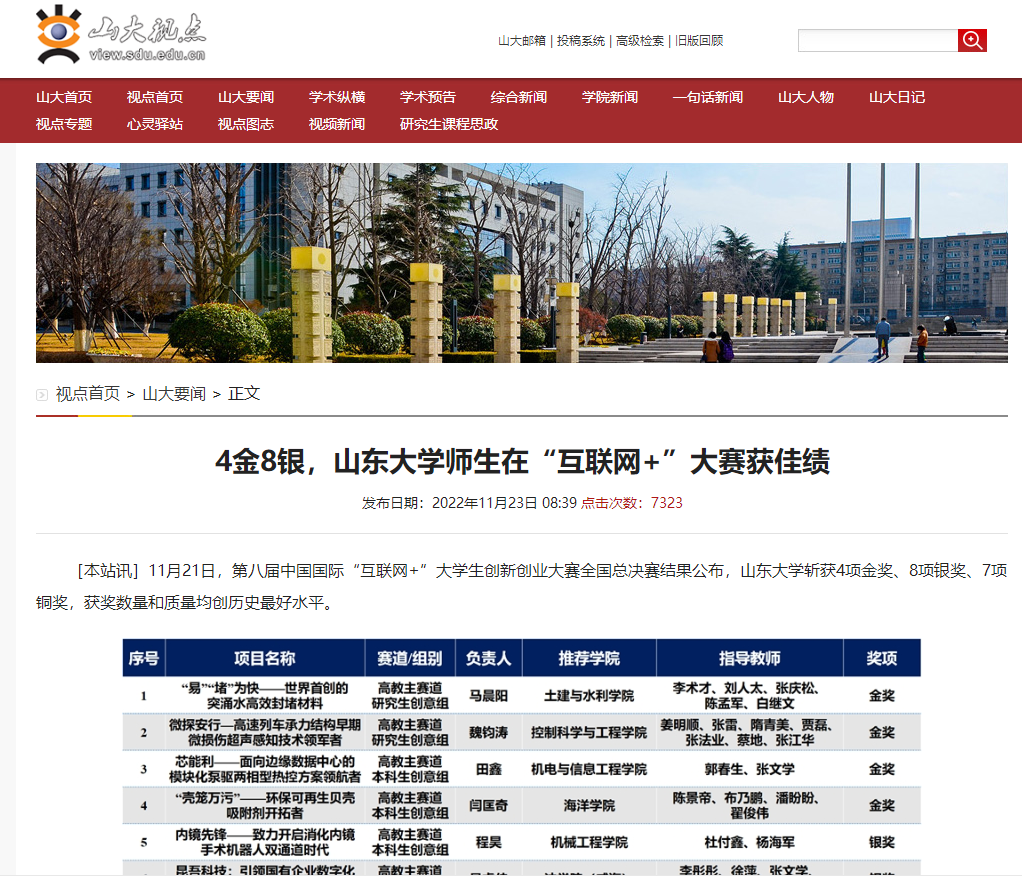Click the cell 海洋学院
The height and width of the screenshot is (877, 1022).
[x=589, y=805]
